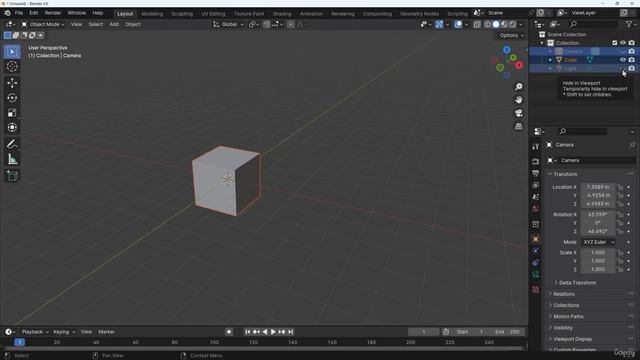The width and height of the screenshot is (640, 360).
Task: Switch to the Geometry Nodes workspace tab
Action: coord(419,13)
